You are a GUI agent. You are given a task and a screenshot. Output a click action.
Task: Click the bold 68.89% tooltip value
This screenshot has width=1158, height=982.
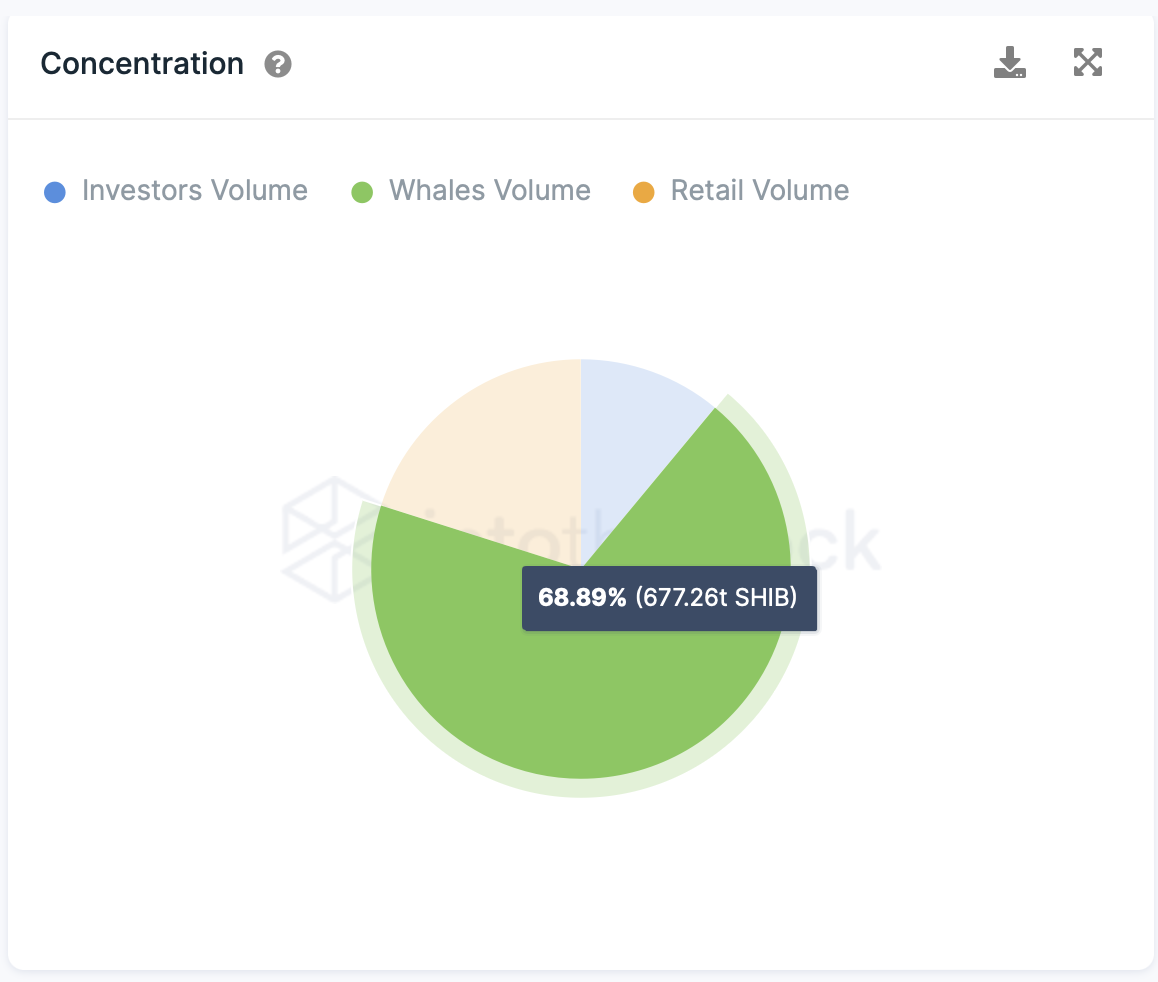582,598
